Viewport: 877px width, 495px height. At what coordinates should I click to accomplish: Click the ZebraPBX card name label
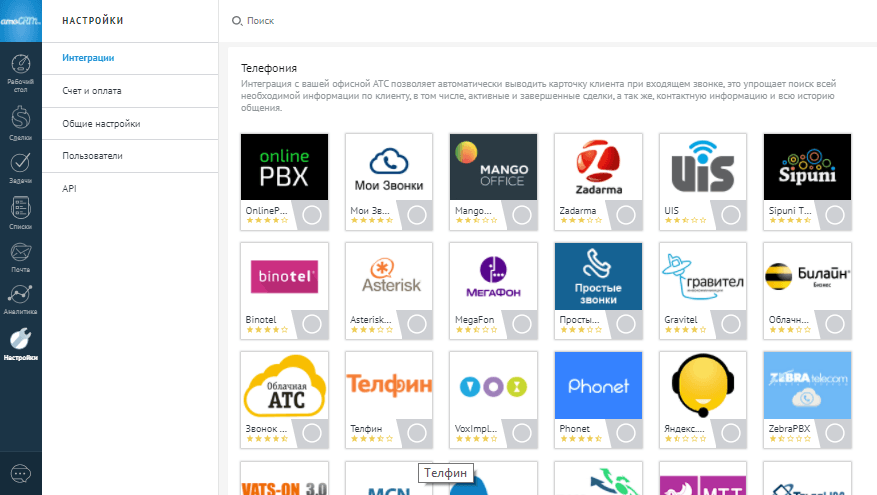pos(789,428)
